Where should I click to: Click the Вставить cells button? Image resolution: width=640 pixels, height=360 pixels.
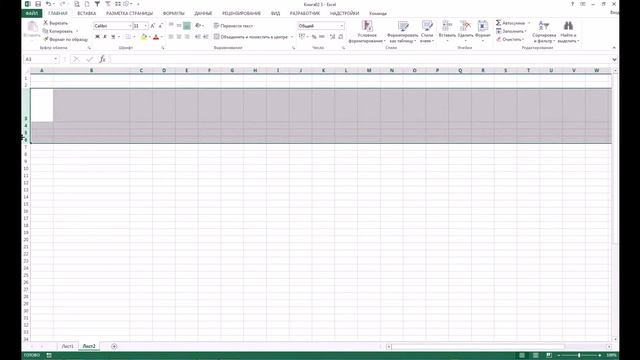tap(447, 32)
